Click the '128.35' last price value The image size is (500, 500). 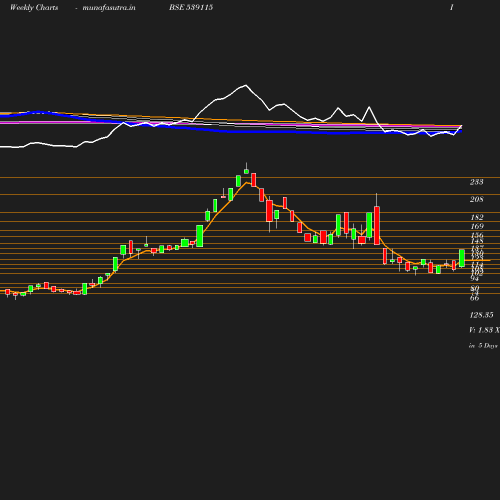(481, 315)
